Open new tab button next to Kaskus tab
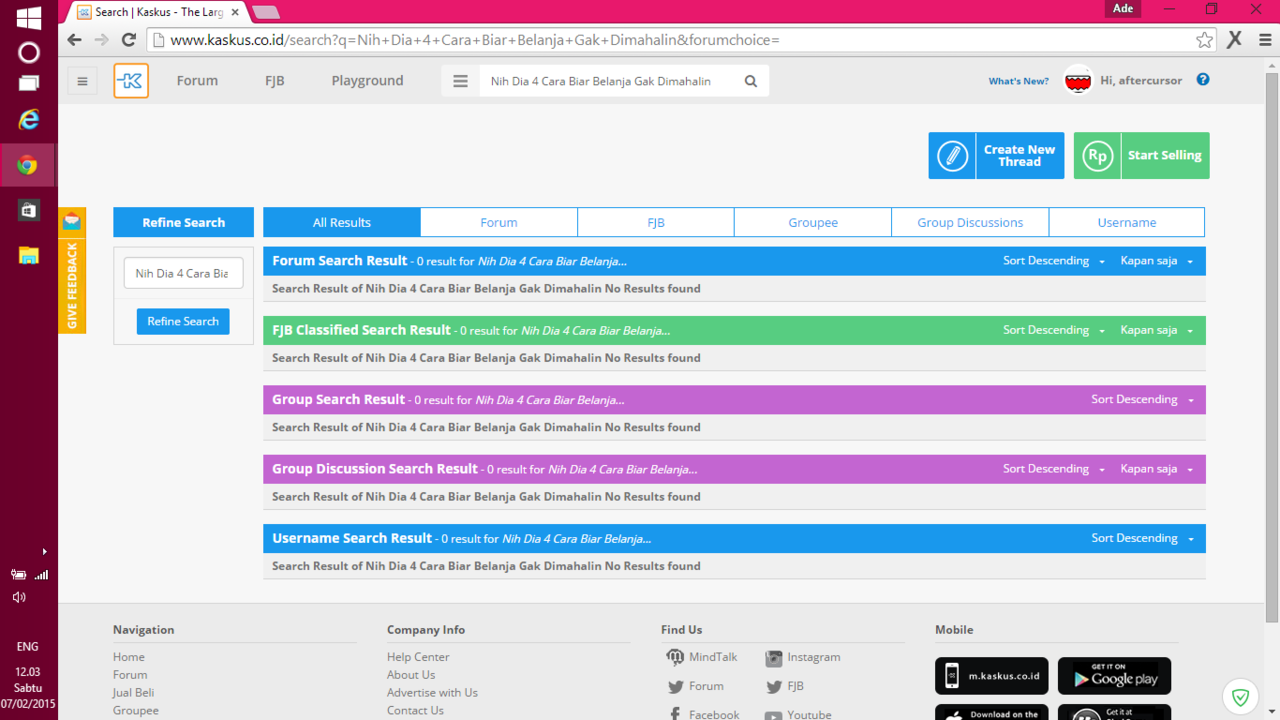1280x720 pixels. tap(265, 12)
